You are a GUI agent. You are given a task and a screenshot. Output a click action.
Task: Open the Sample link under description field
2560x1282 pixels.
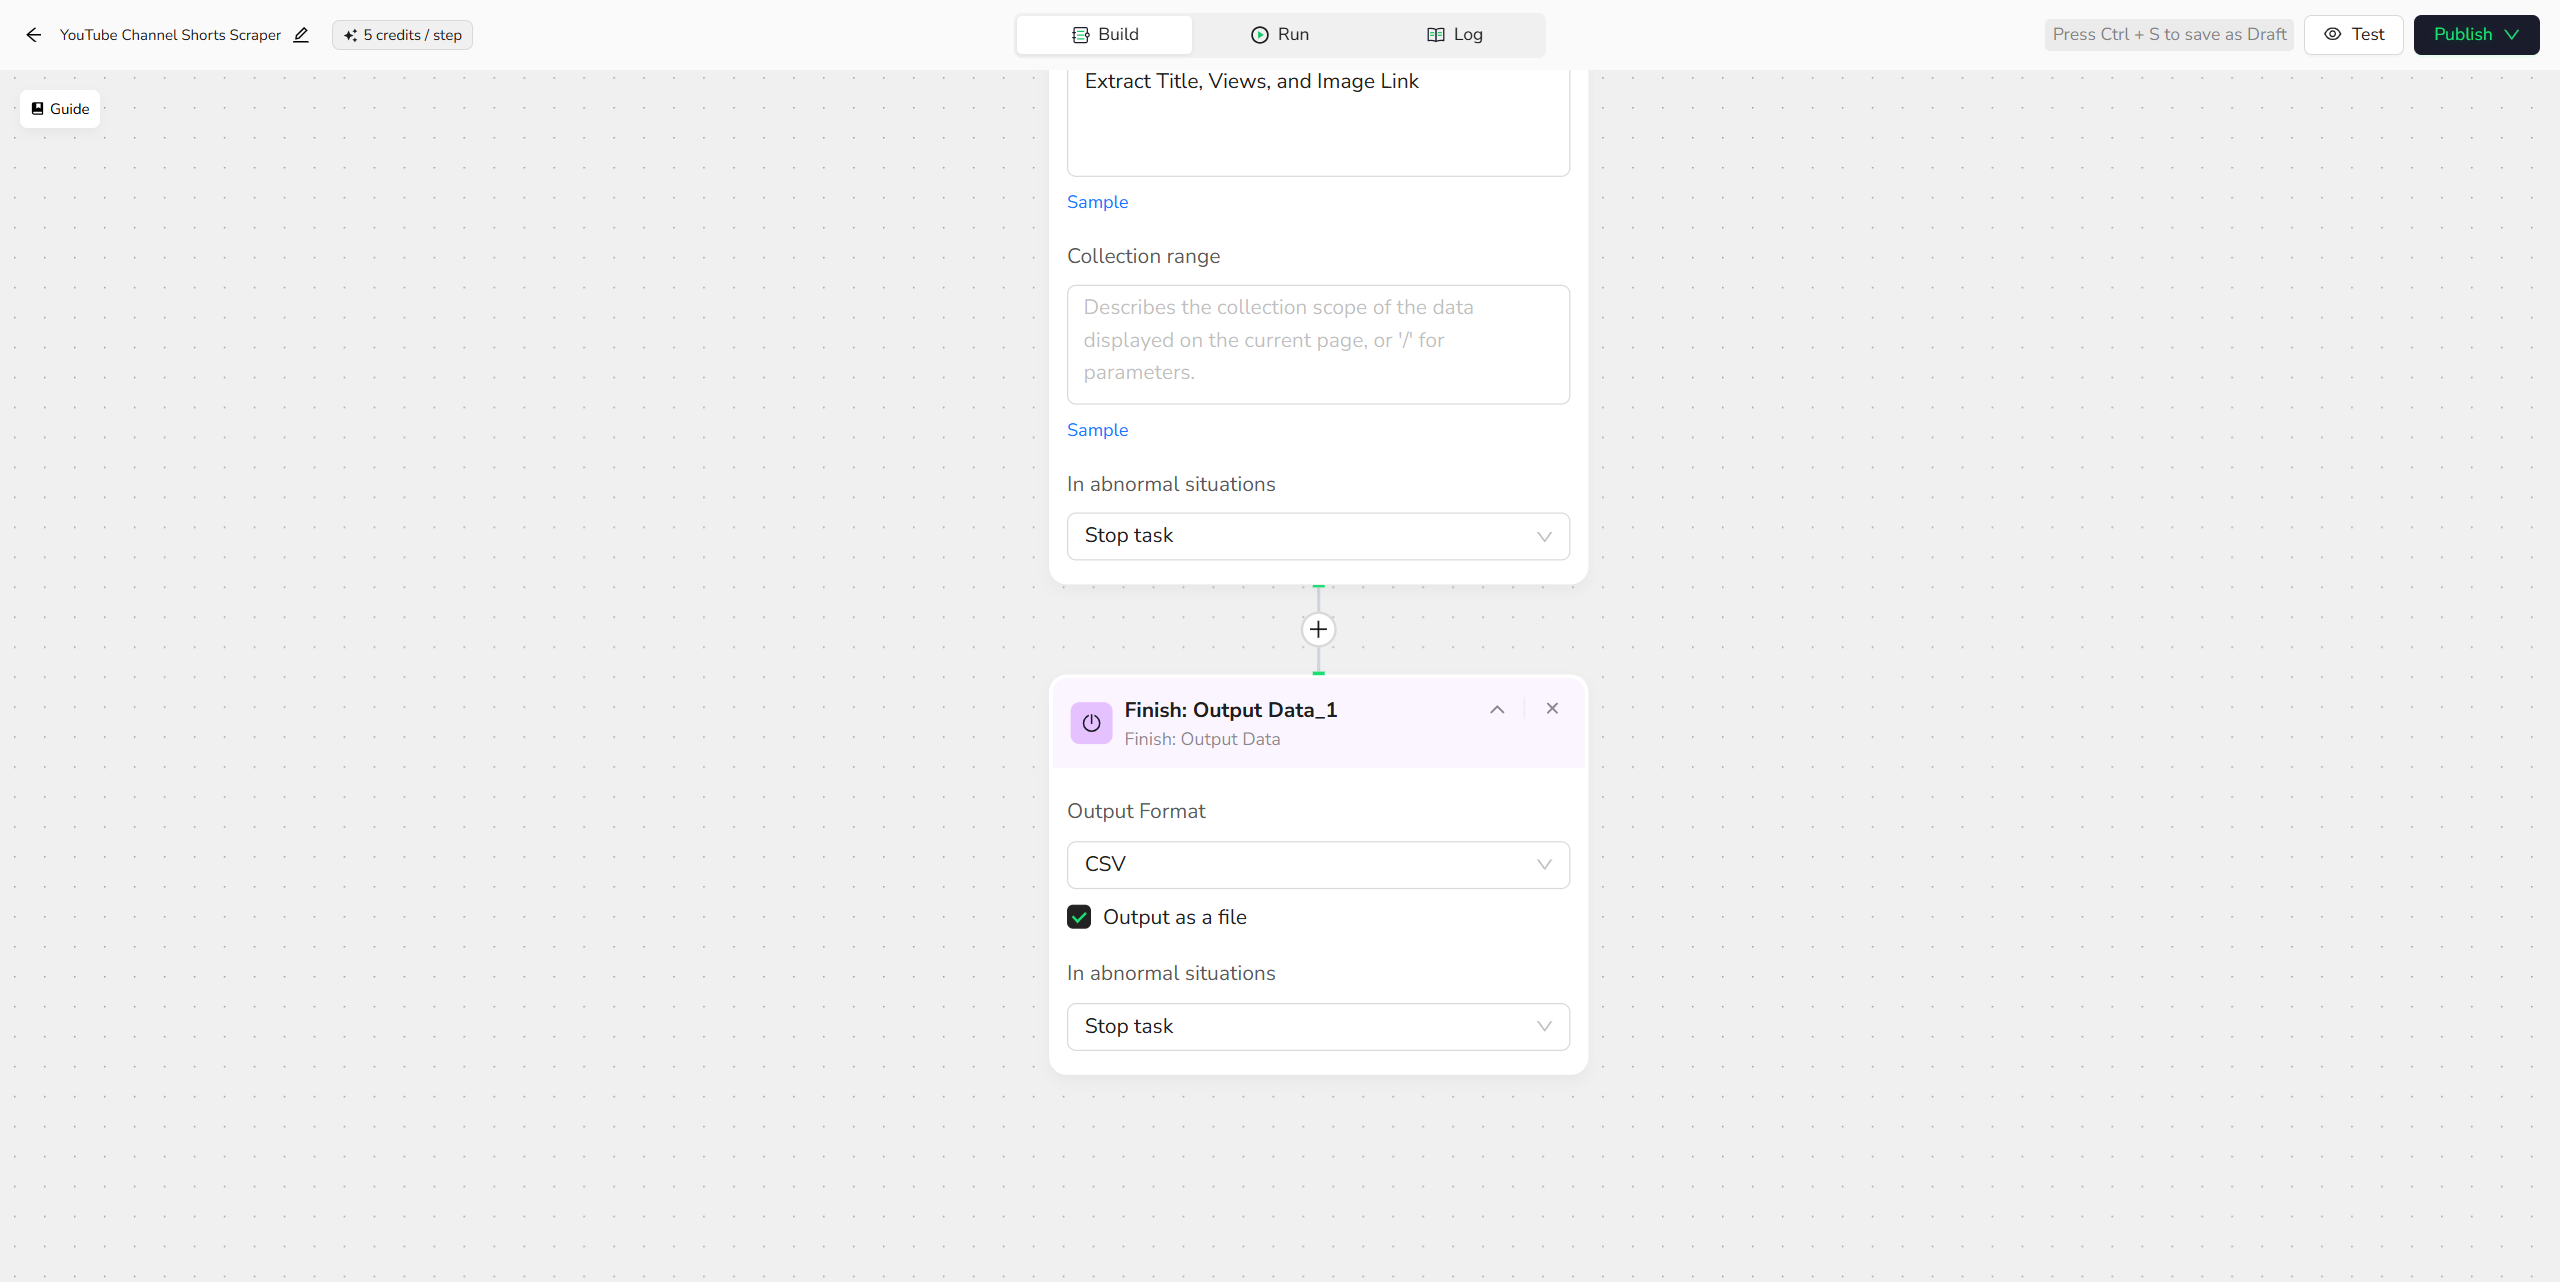1097,202
